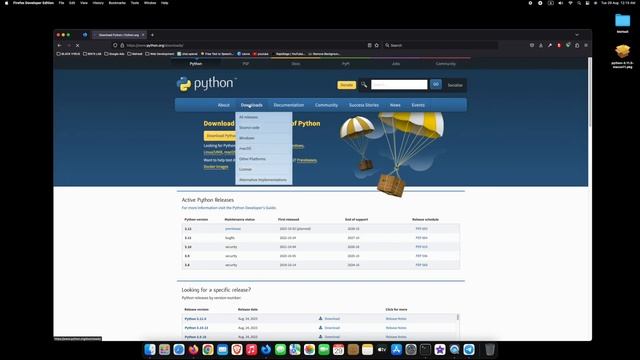Launch Brave browser from the Dock
640x360 pixels.
237,350
